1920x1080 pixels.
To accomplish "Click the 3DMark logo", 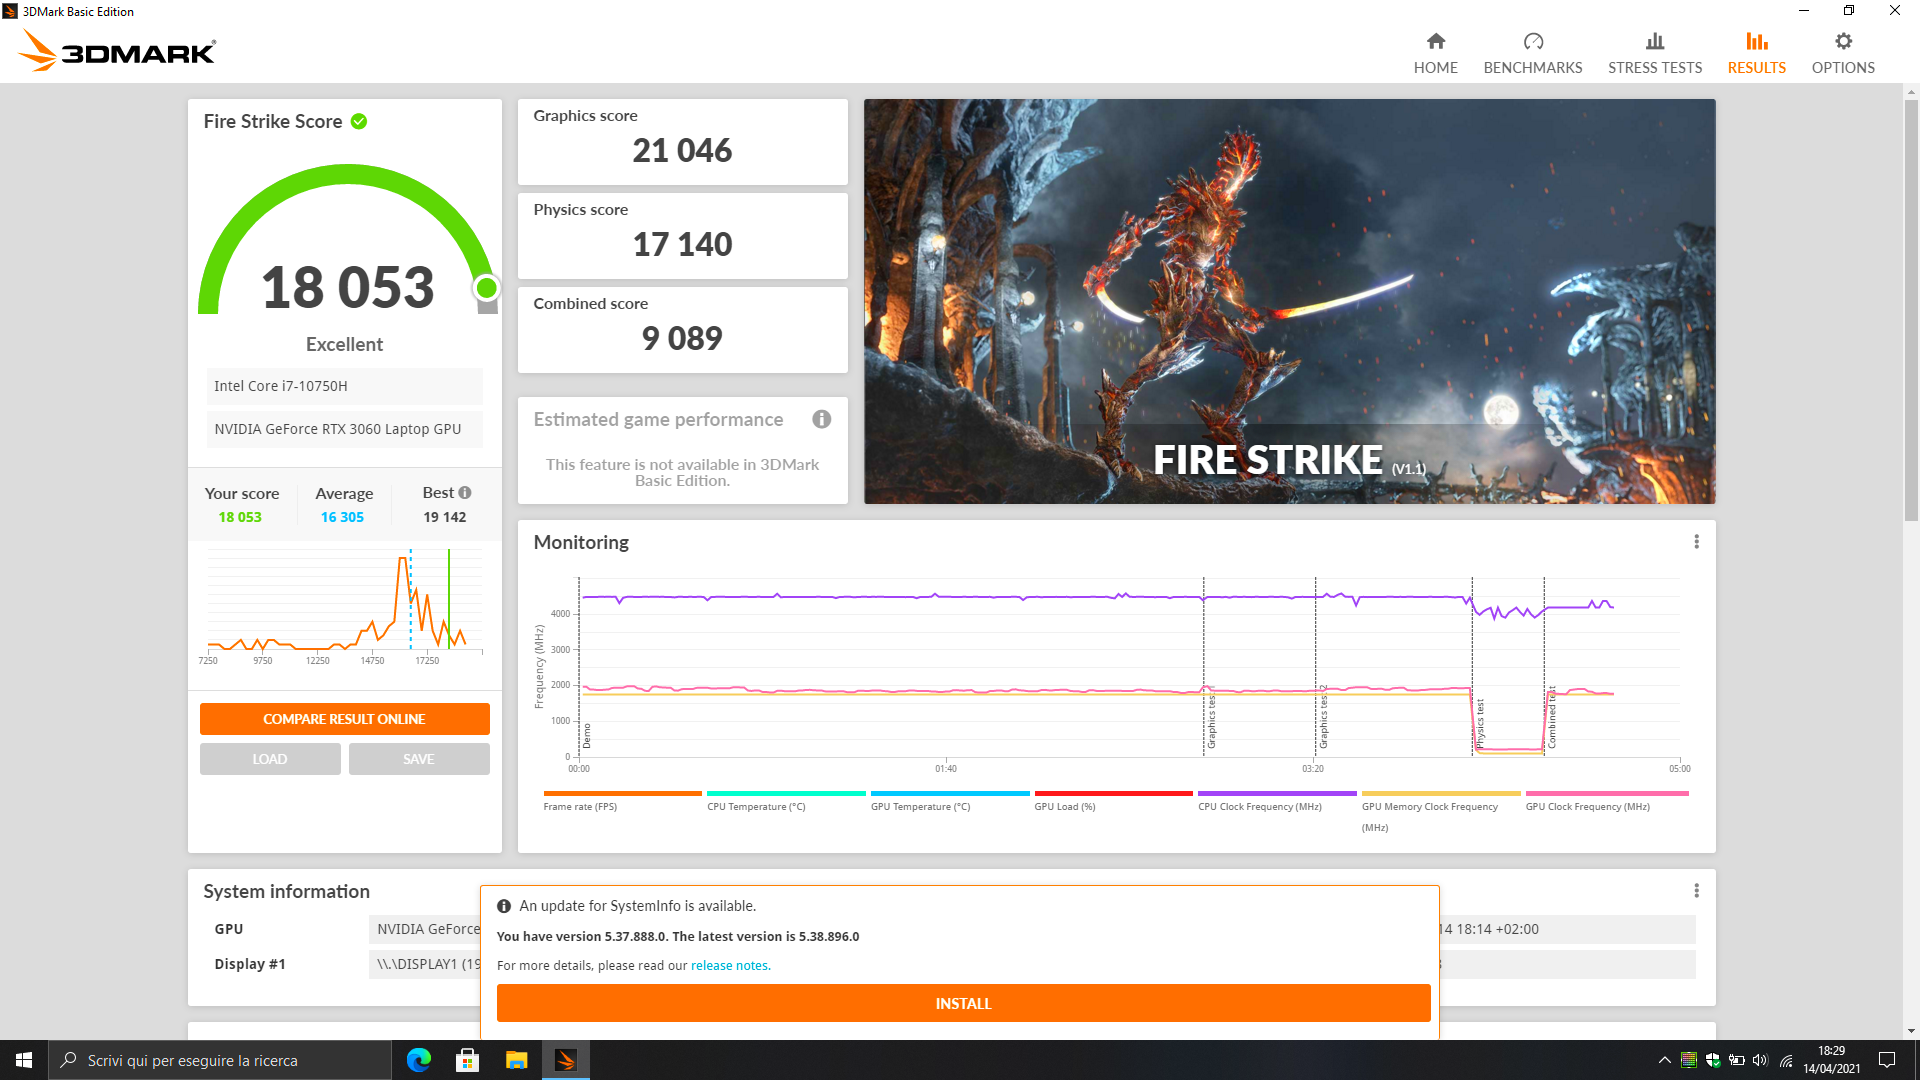I will click(117, 51).
